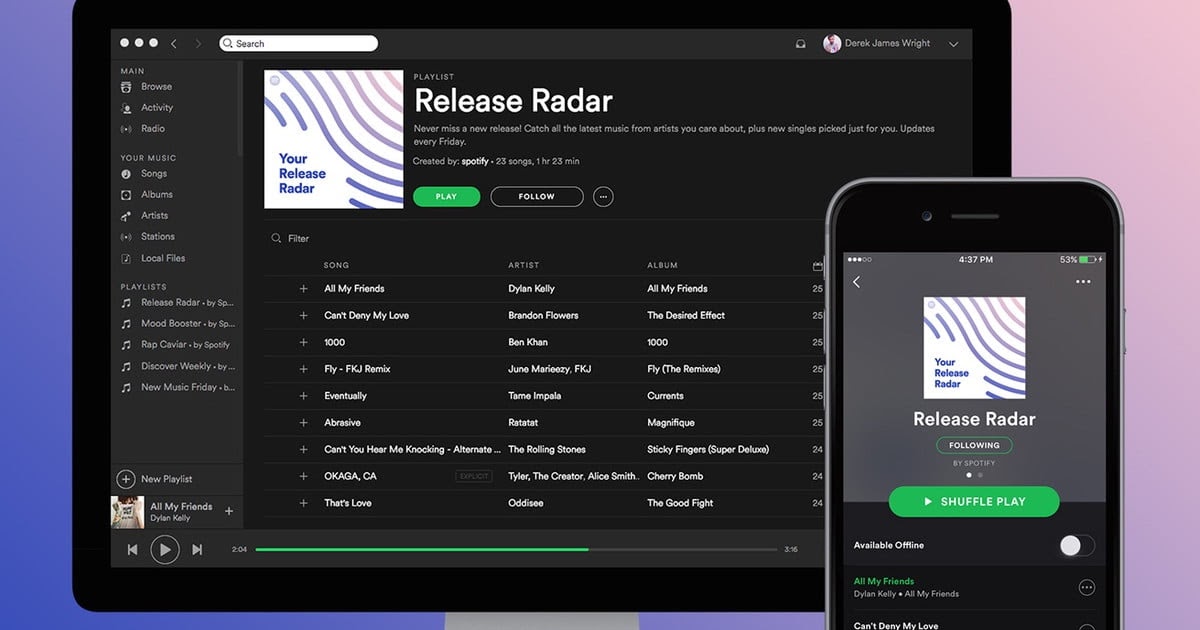Open notifications via the bell icon
The width and height of the screenshot is (1200, 630).
800,43
